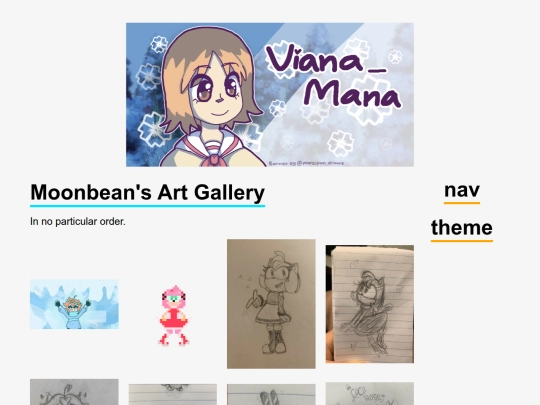
Task: Select the "In no particular order." text
Action: tap(78, 221)
